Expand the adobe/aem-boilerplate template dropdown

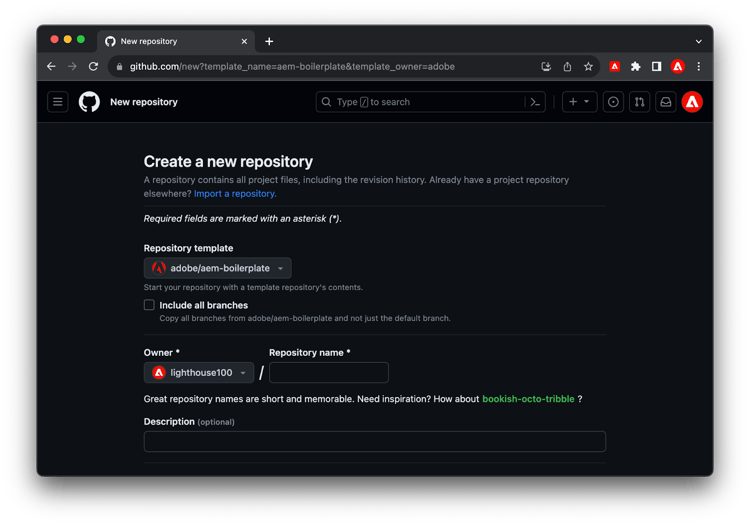(218, 268)
